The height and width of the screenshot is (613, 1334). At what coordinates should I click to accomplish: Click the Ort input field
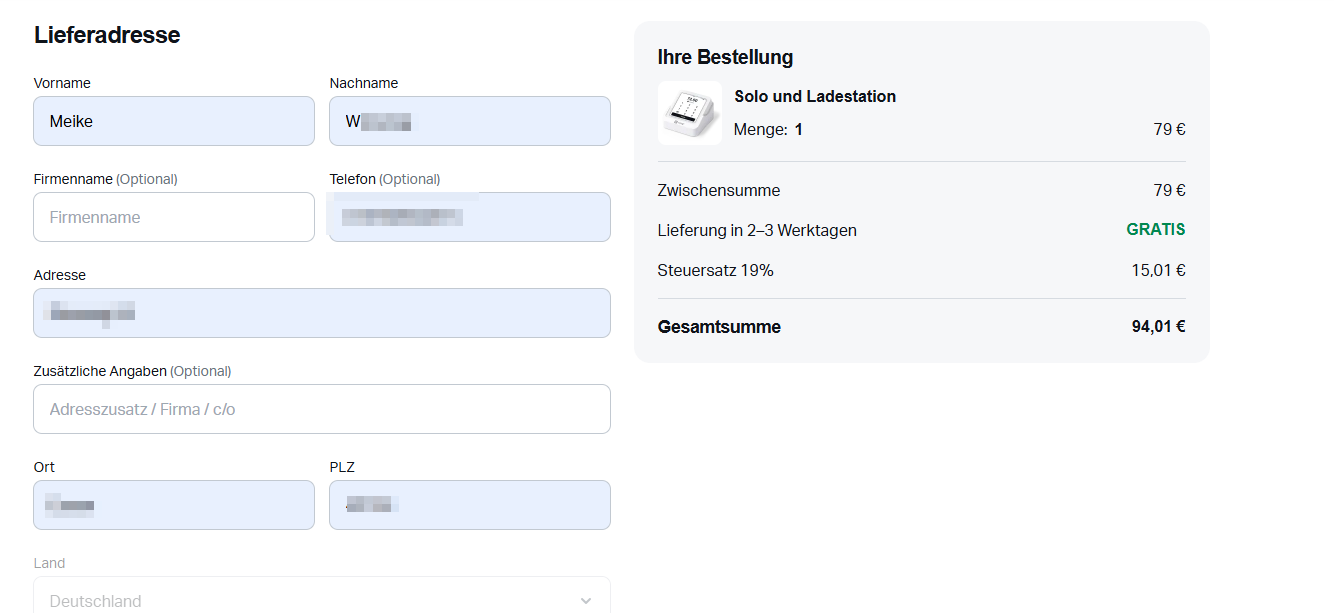click(174, 505)
